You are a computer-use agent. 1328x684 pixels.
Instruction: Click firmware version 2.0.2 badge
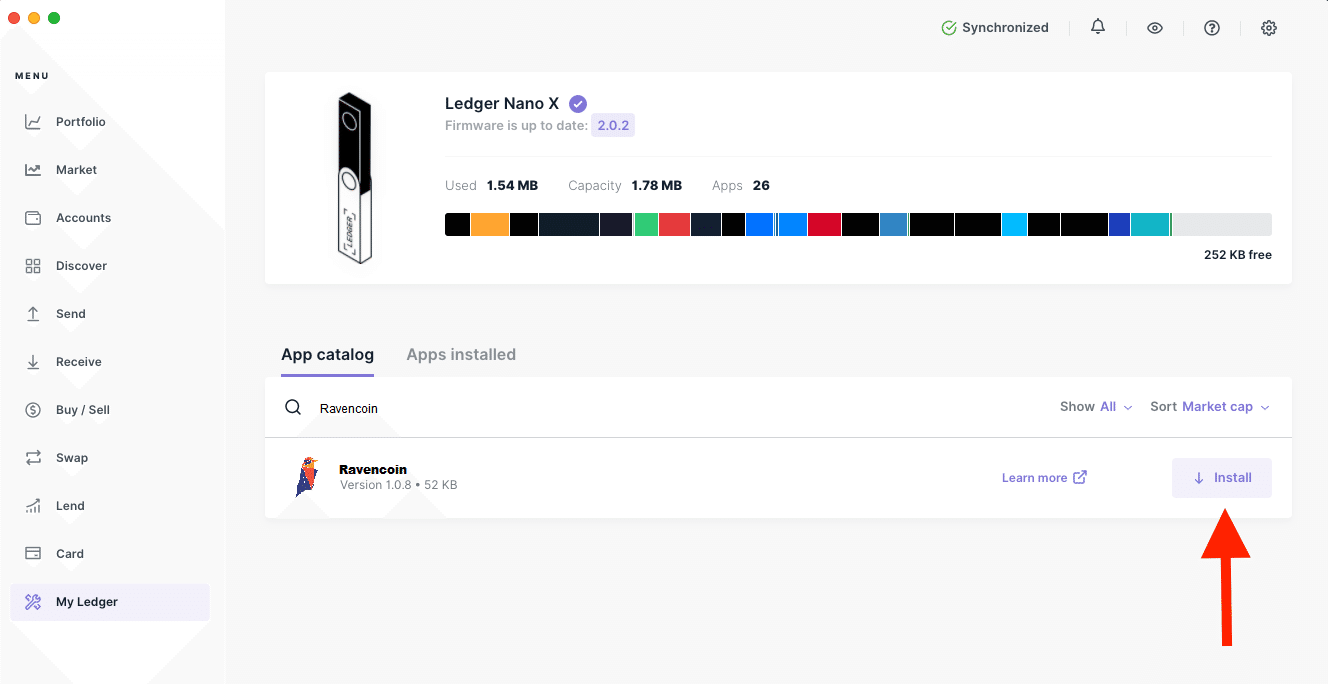[613, 126]
